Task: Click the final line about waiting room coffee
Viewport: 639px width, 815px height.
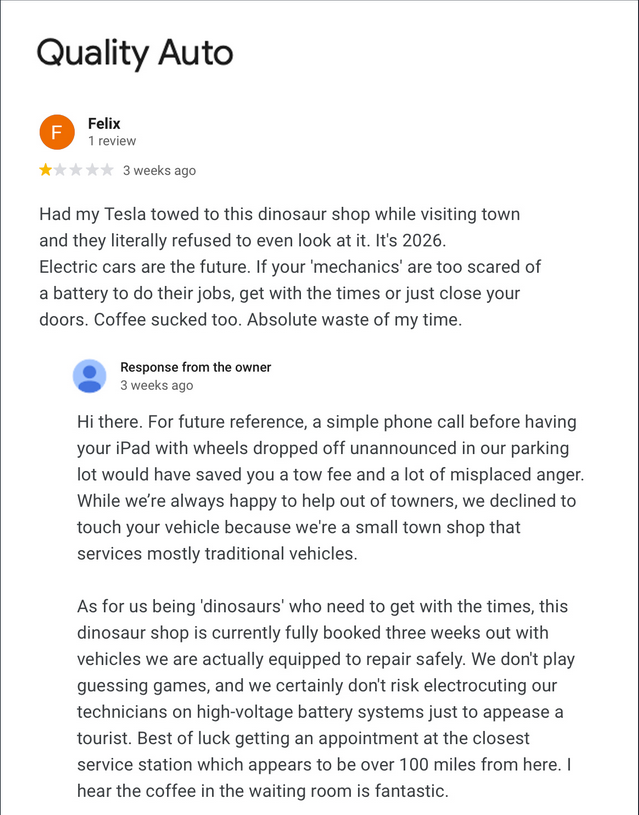Action: click(x=263, y=790)
